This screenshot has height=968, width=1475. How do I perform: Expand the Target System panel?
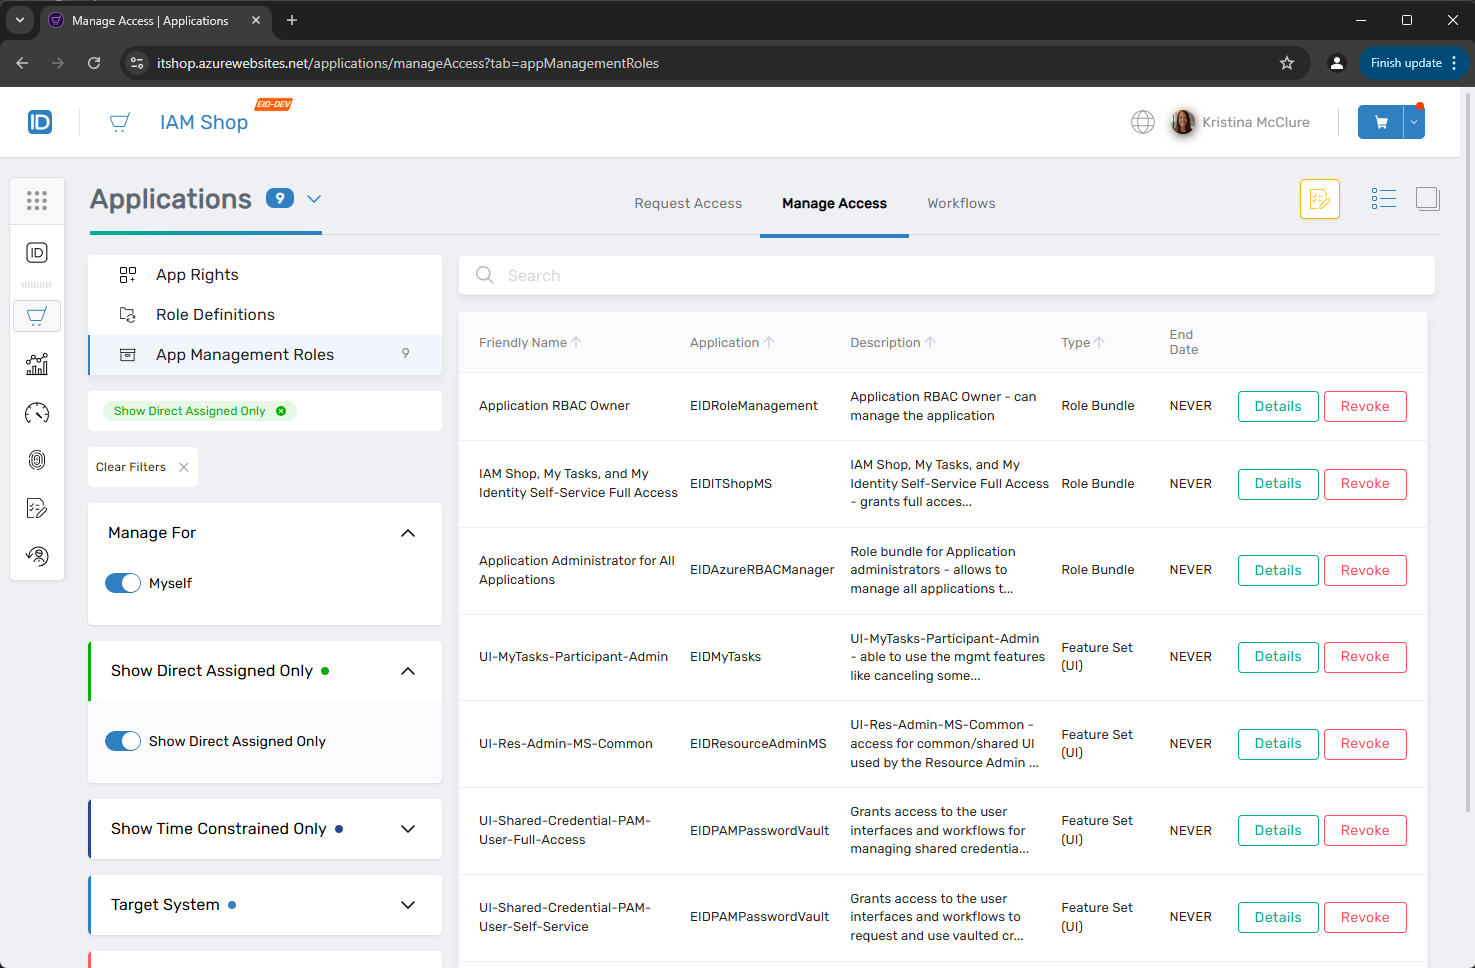[x=408, y=905]
